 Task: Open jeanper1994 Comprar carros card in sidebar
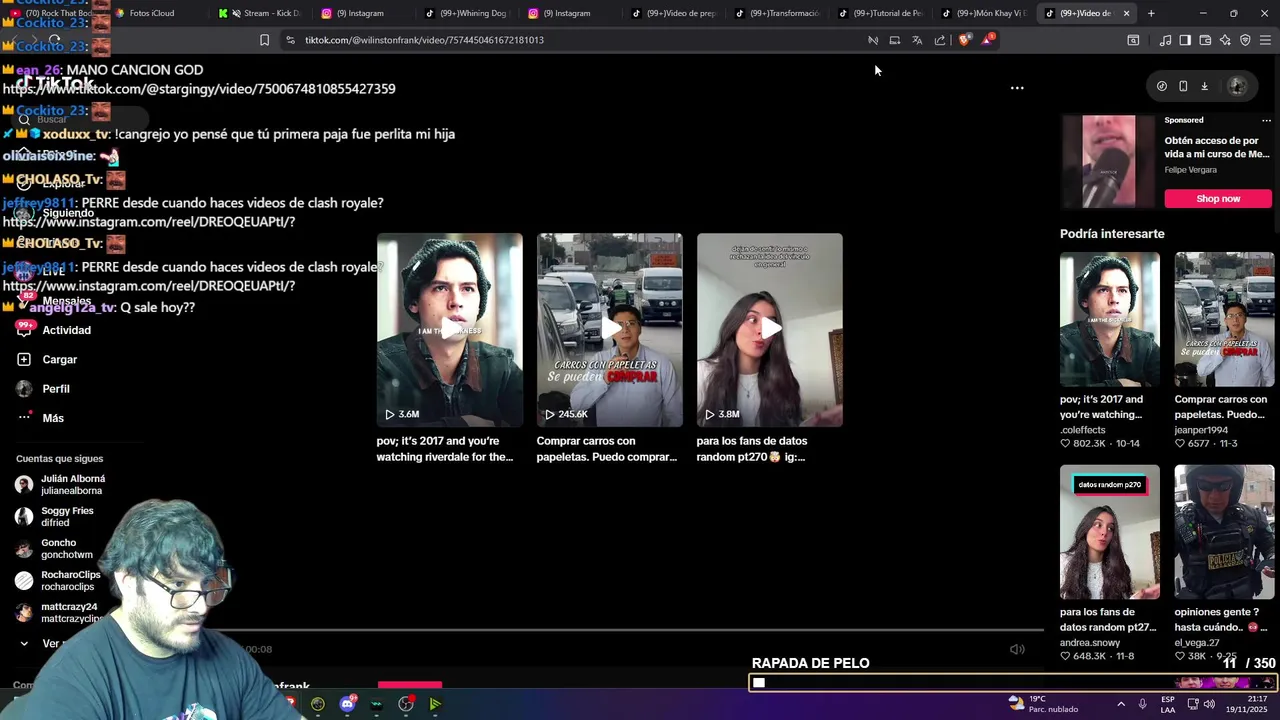1224,350
